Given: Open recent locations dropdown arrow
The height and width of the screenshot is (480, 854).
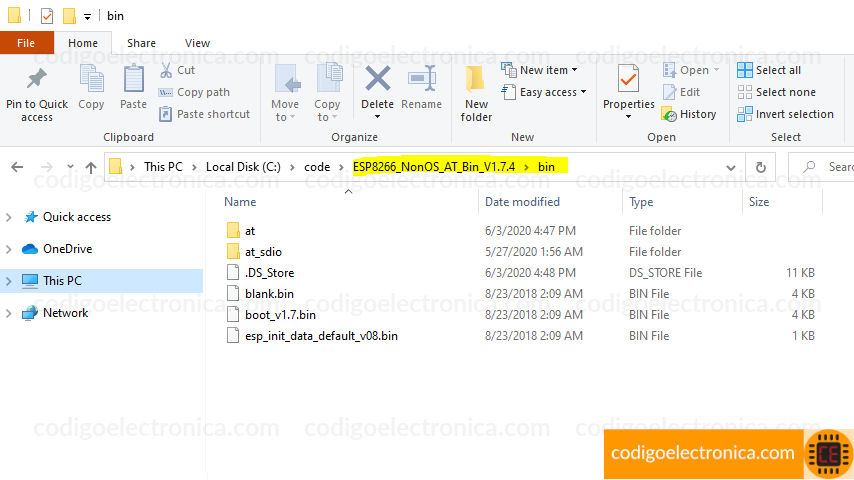Looking at the screenshot, I should 70,167.
